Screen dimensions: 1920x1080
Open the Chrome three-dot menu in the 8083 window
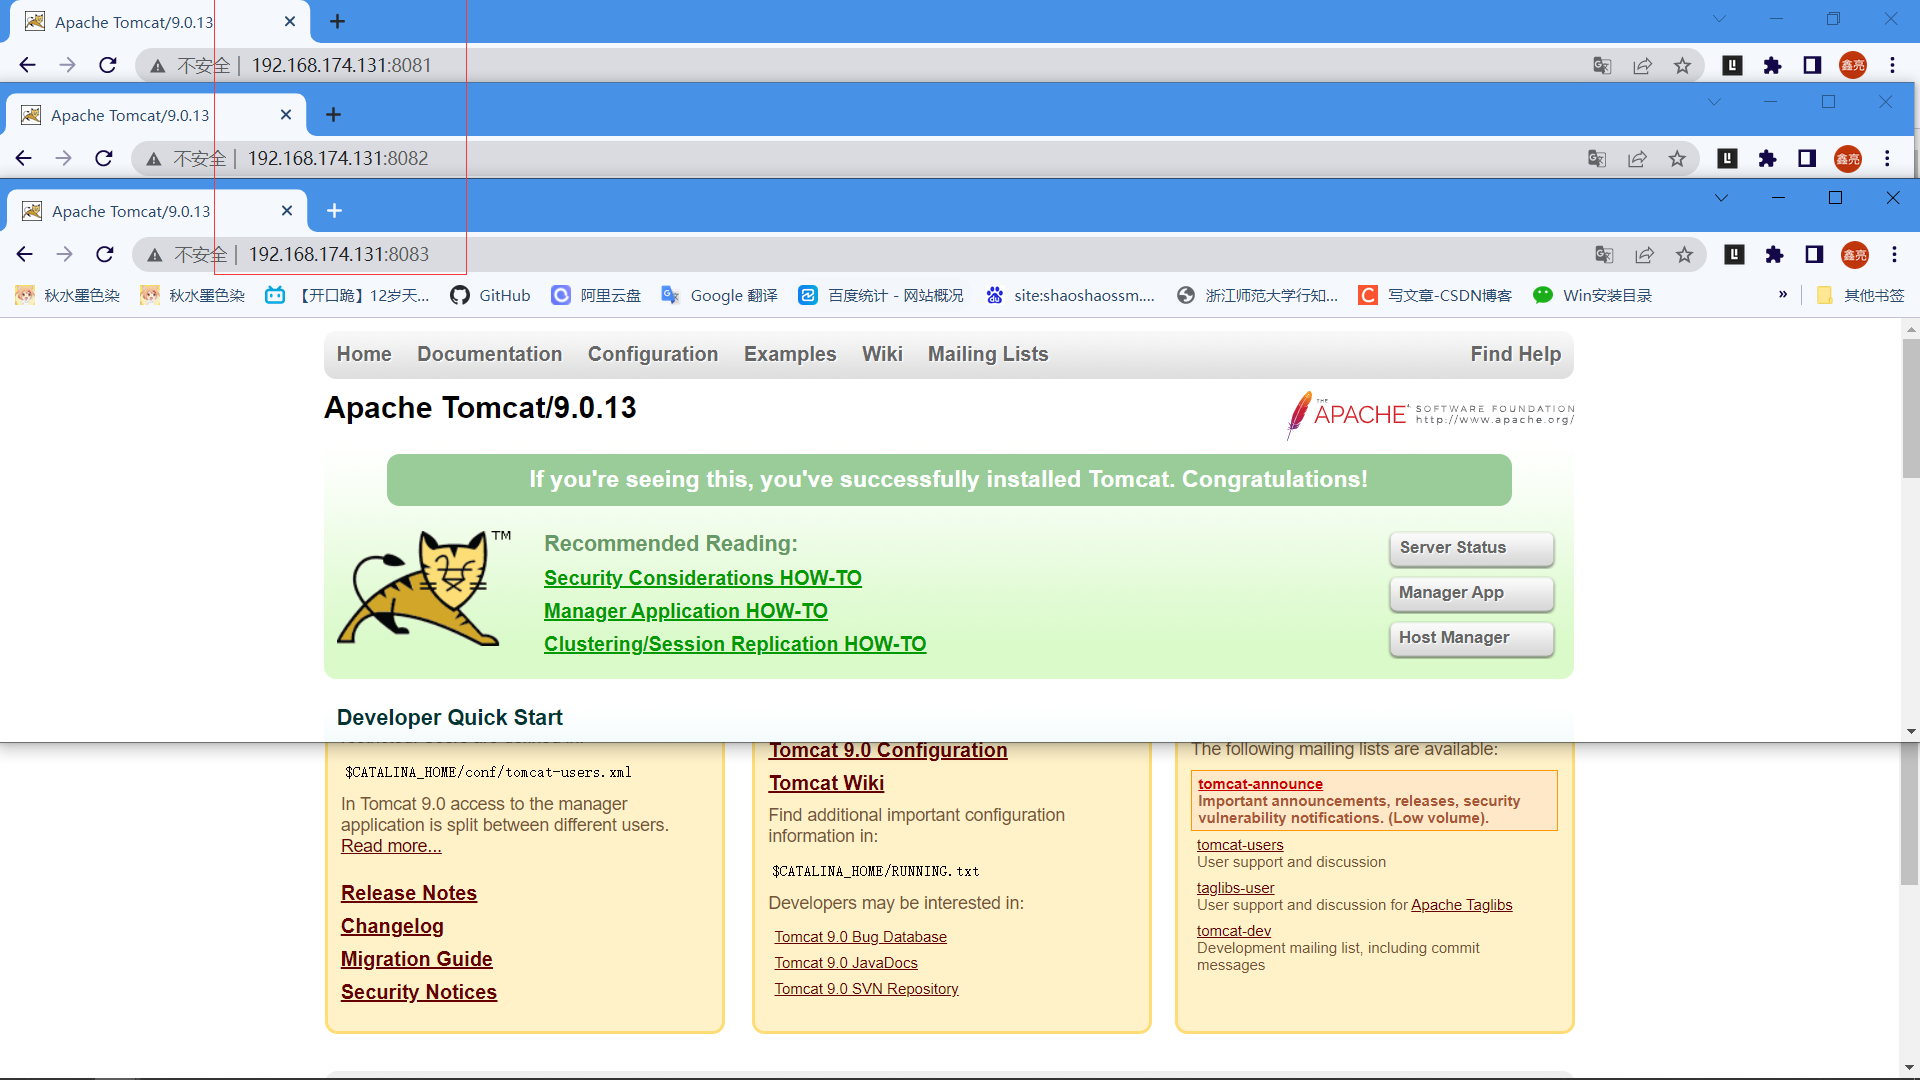[1894, 255]
